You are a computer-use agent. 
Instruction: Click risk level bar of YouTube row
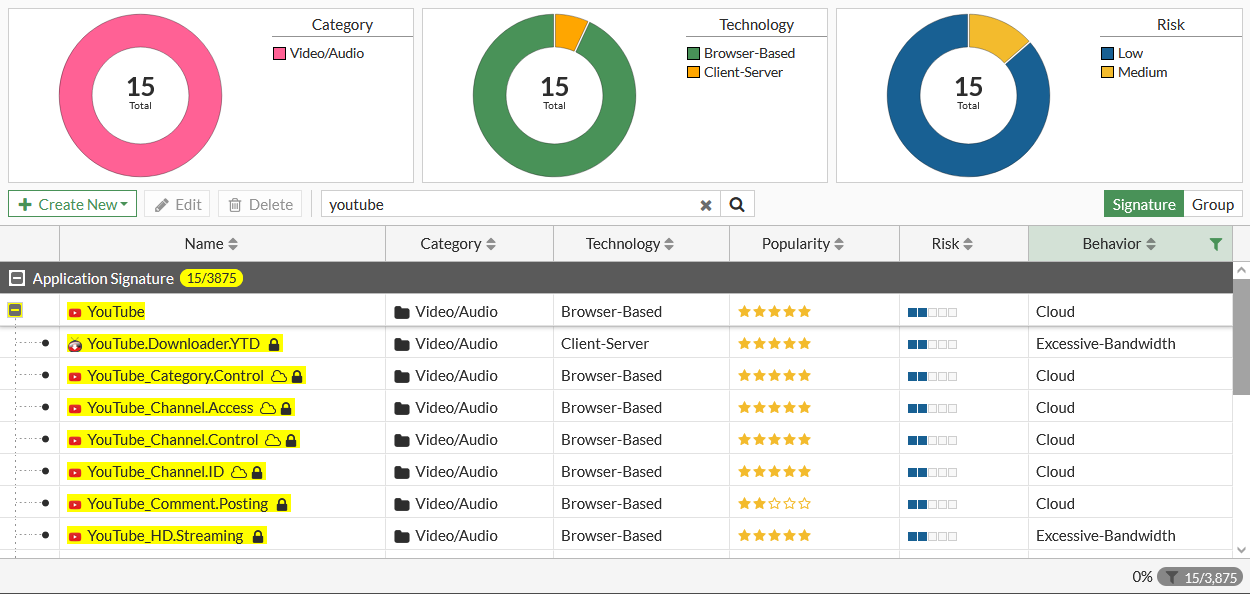coord(932,312)
